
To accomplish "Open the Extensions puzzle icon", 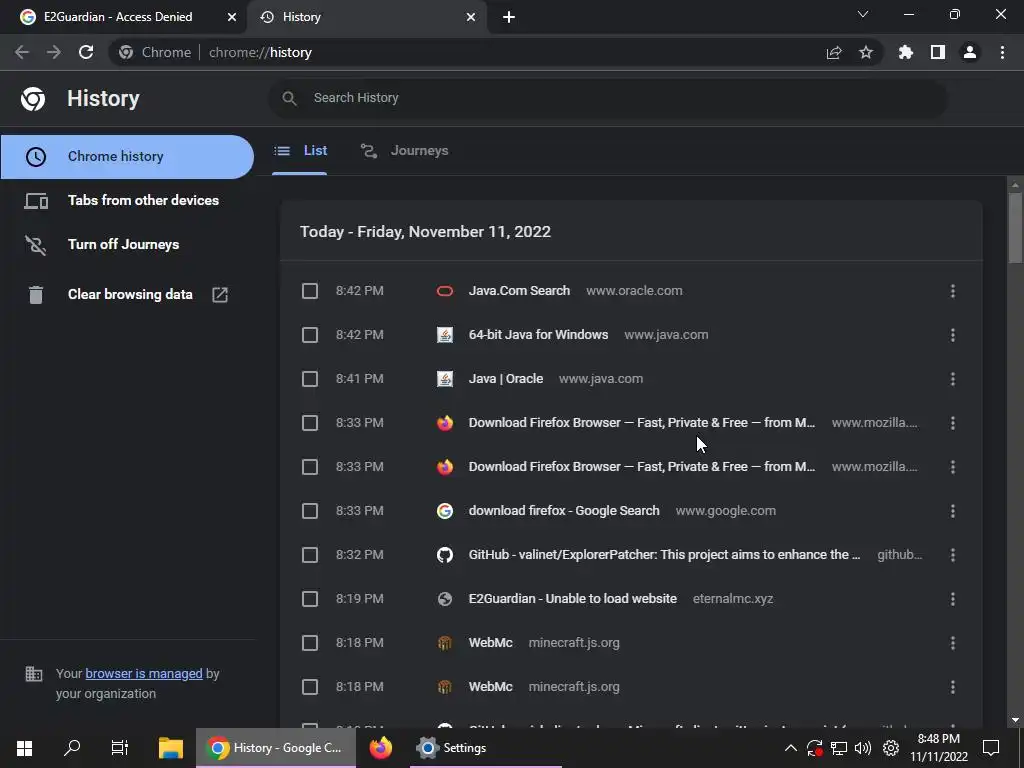I will tap(906, 52).
